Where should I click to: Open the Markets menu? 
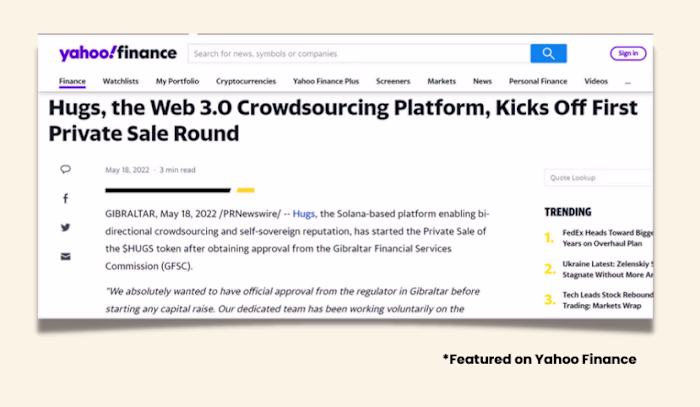click(x=441, y=81)
